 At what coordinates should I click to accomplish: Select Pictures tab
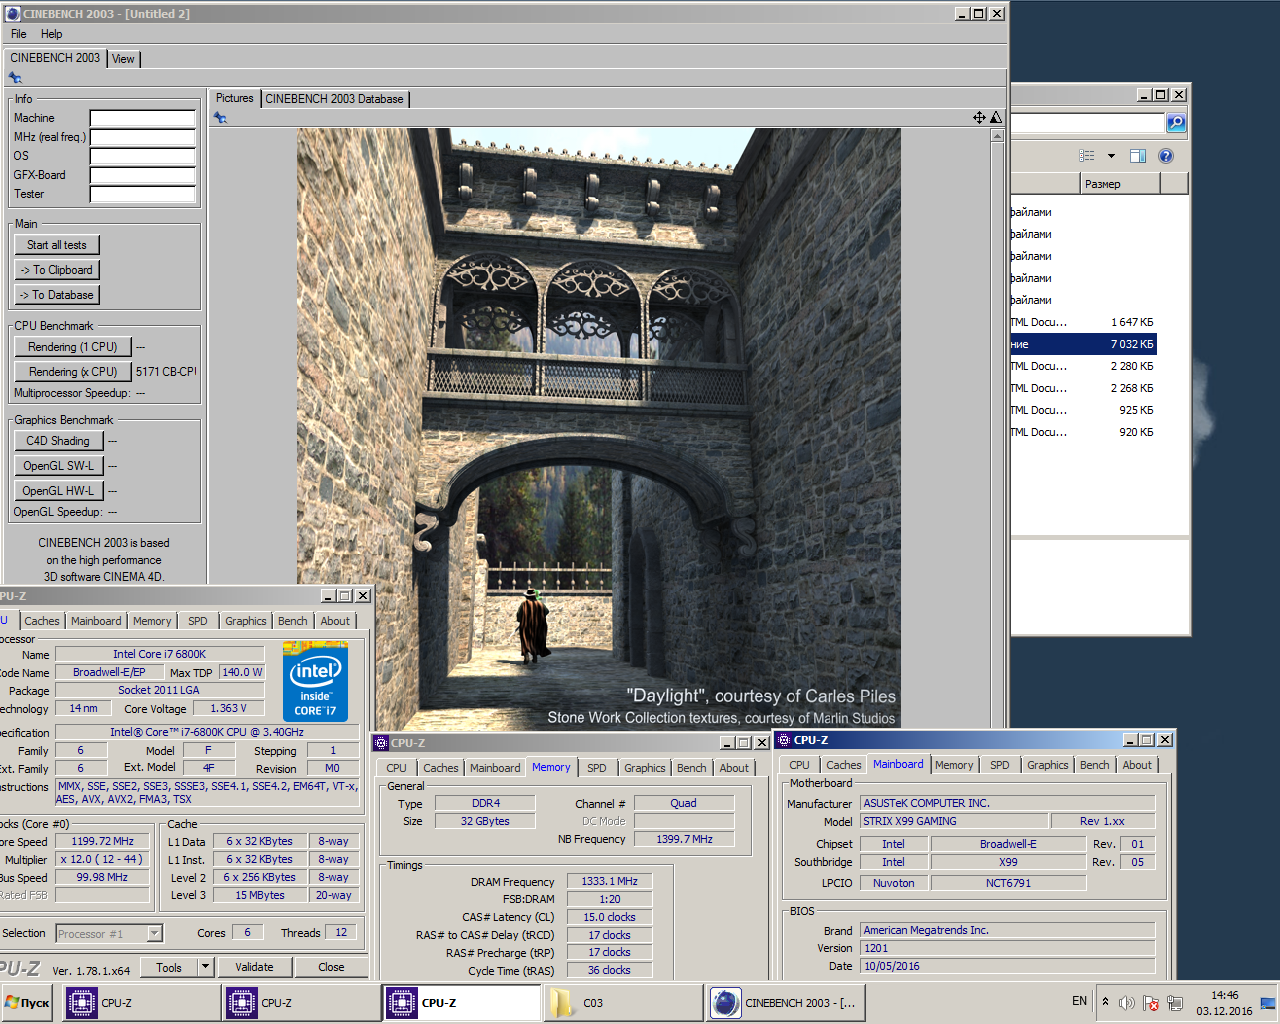[x=234, y=98]
